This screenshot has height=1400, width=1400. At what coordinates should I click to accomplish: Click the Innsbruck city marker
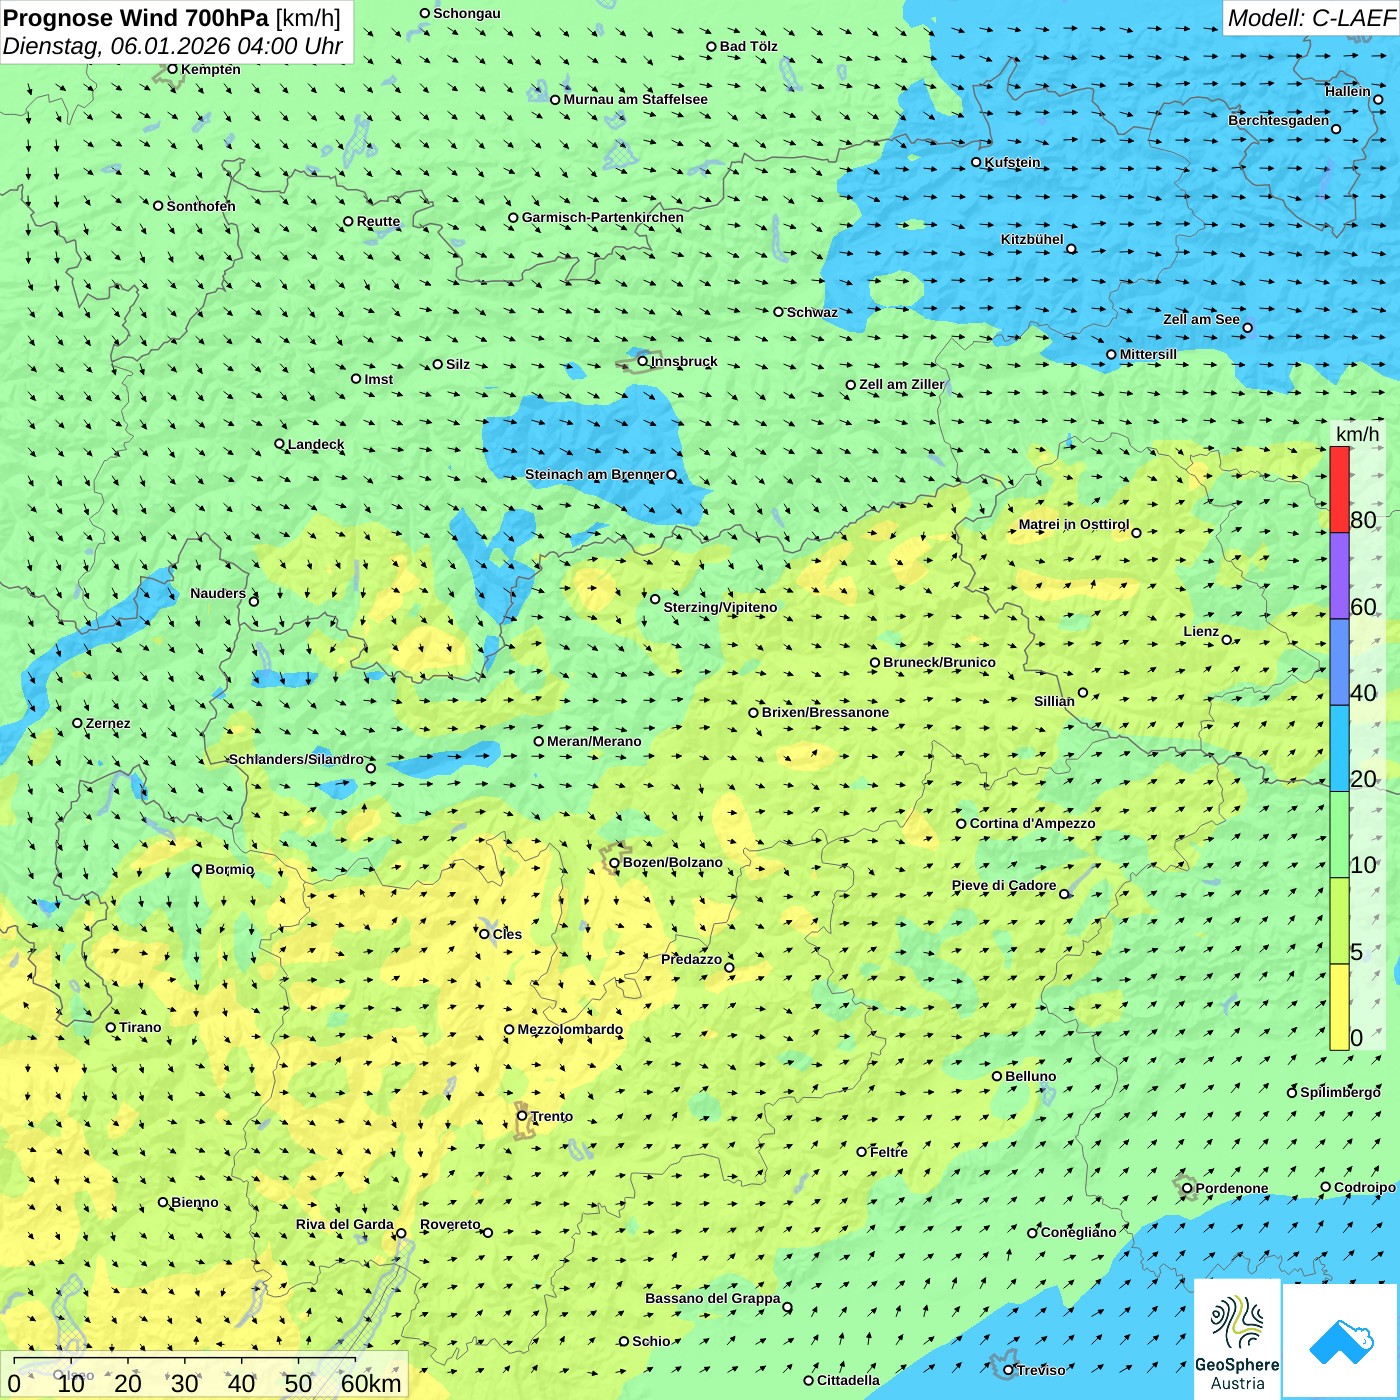[643, 361]
